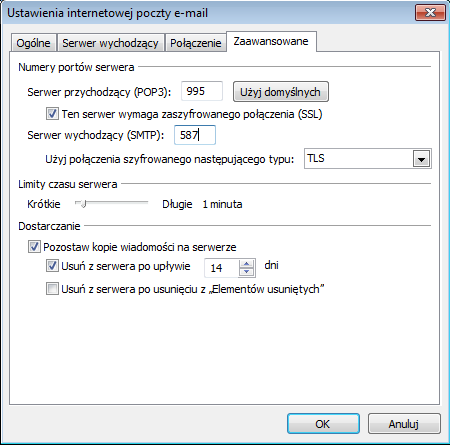The height and width of the screenshot is (445, 450).
Task: Switch to the Serwer wychodzący tab
Action: coord(110,43)
